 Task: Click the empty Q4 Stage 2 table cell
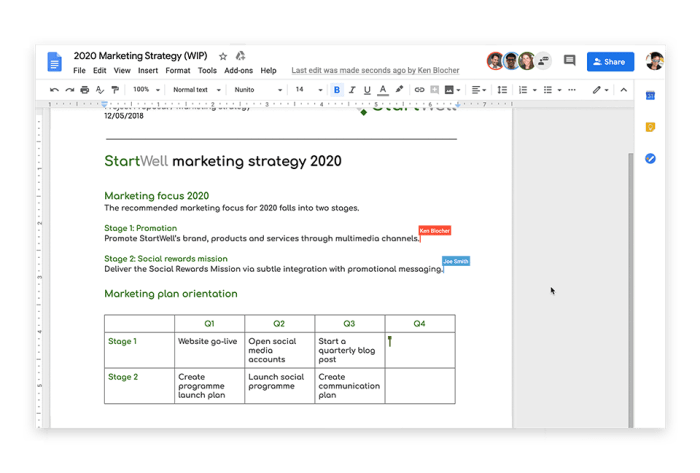[419, 385]
